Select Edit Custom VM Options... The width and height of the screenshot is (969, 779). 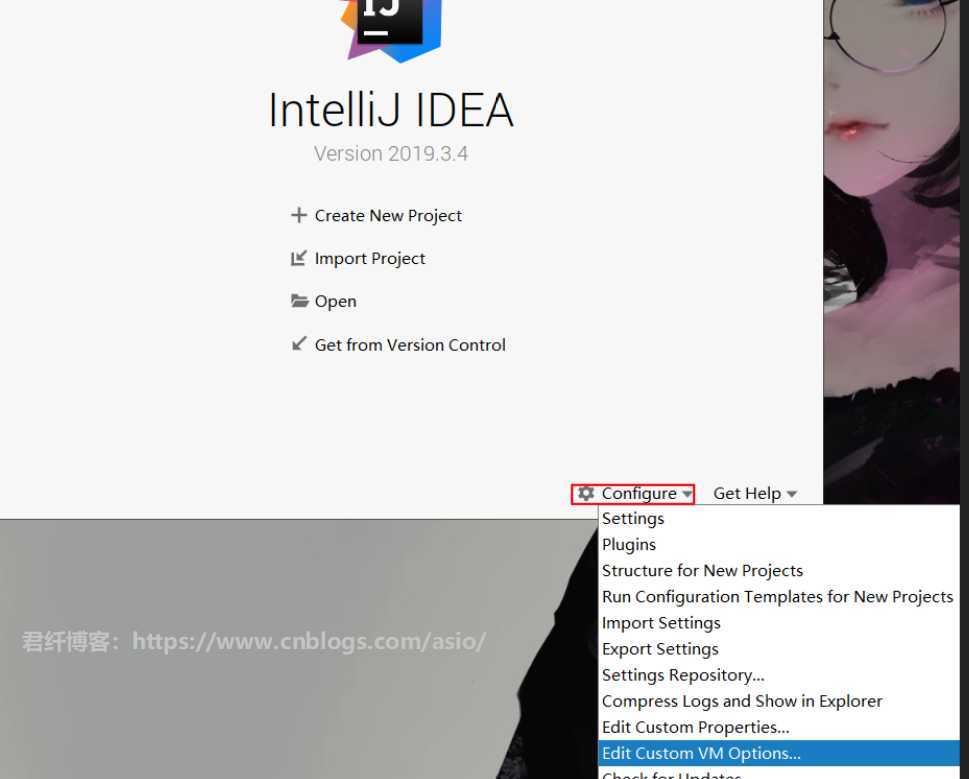point(779,753)
